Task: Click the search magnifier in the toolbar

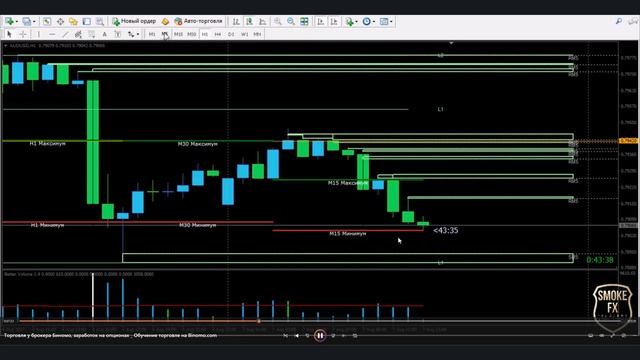Action: pyautogui.click(x=619, y=21)
